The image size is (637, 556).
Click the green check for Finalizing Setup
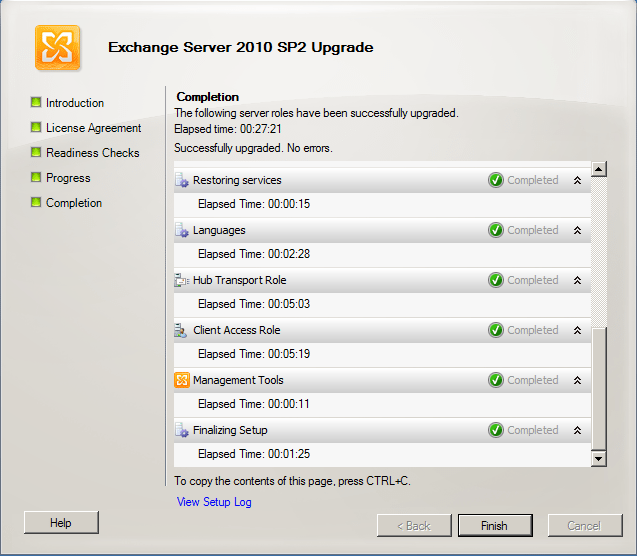click(496, 430)
